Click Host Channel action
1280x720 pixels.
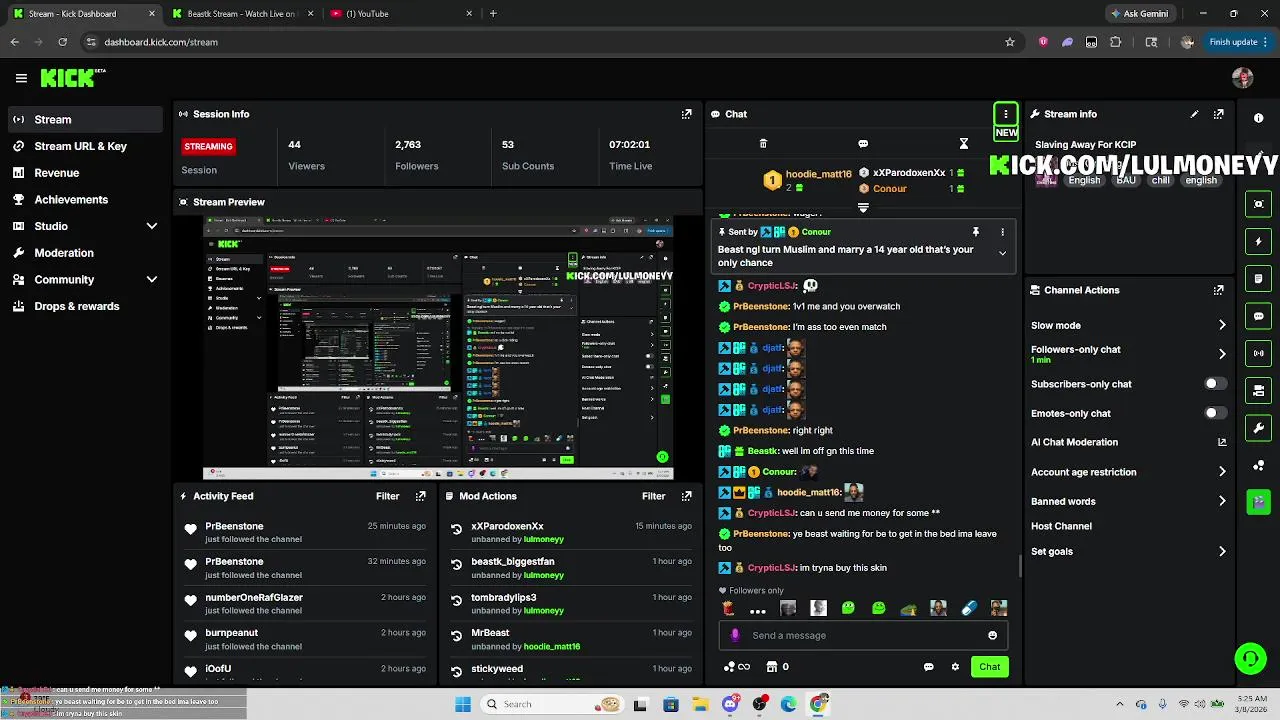pyautogui.click(x=1061, y=526)
